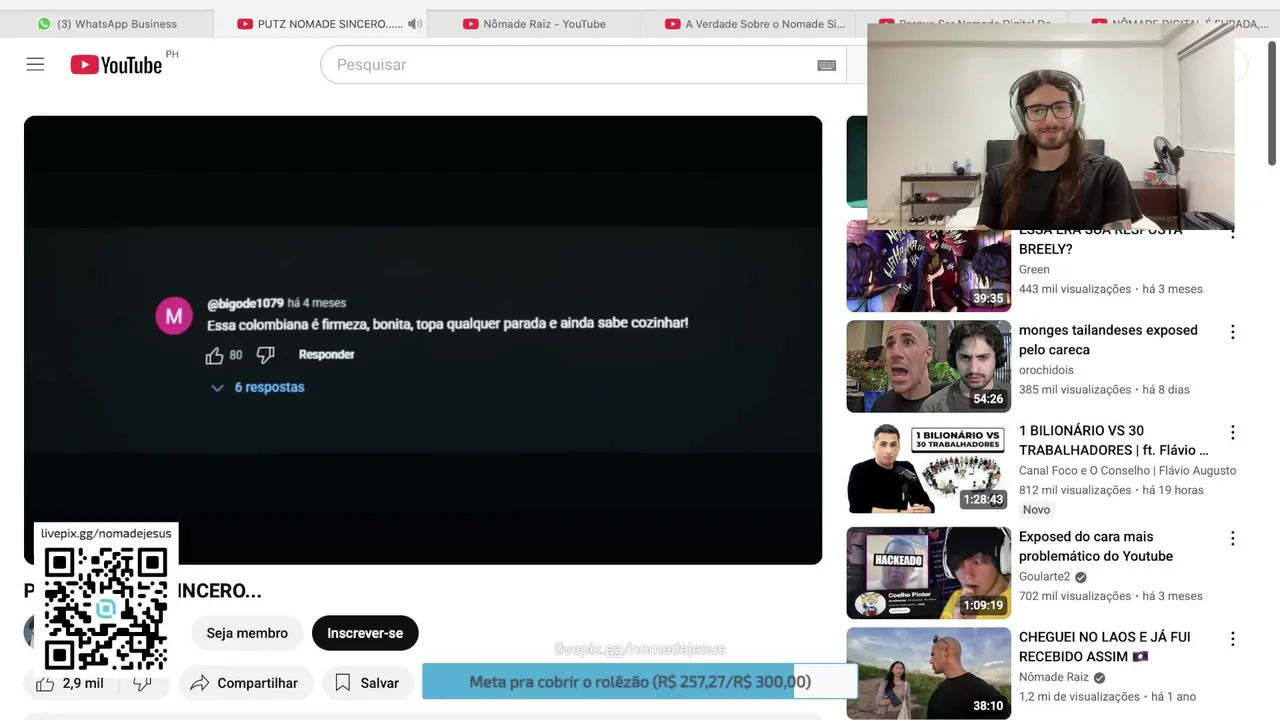Open Canal Foco e O Conselho channel
This screenshot has width=1280, height=720.
(1127, 470)
